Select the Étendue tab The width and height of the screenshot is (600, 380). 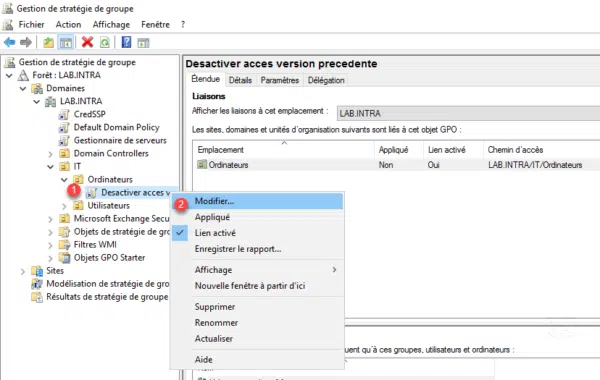point(206,79)
